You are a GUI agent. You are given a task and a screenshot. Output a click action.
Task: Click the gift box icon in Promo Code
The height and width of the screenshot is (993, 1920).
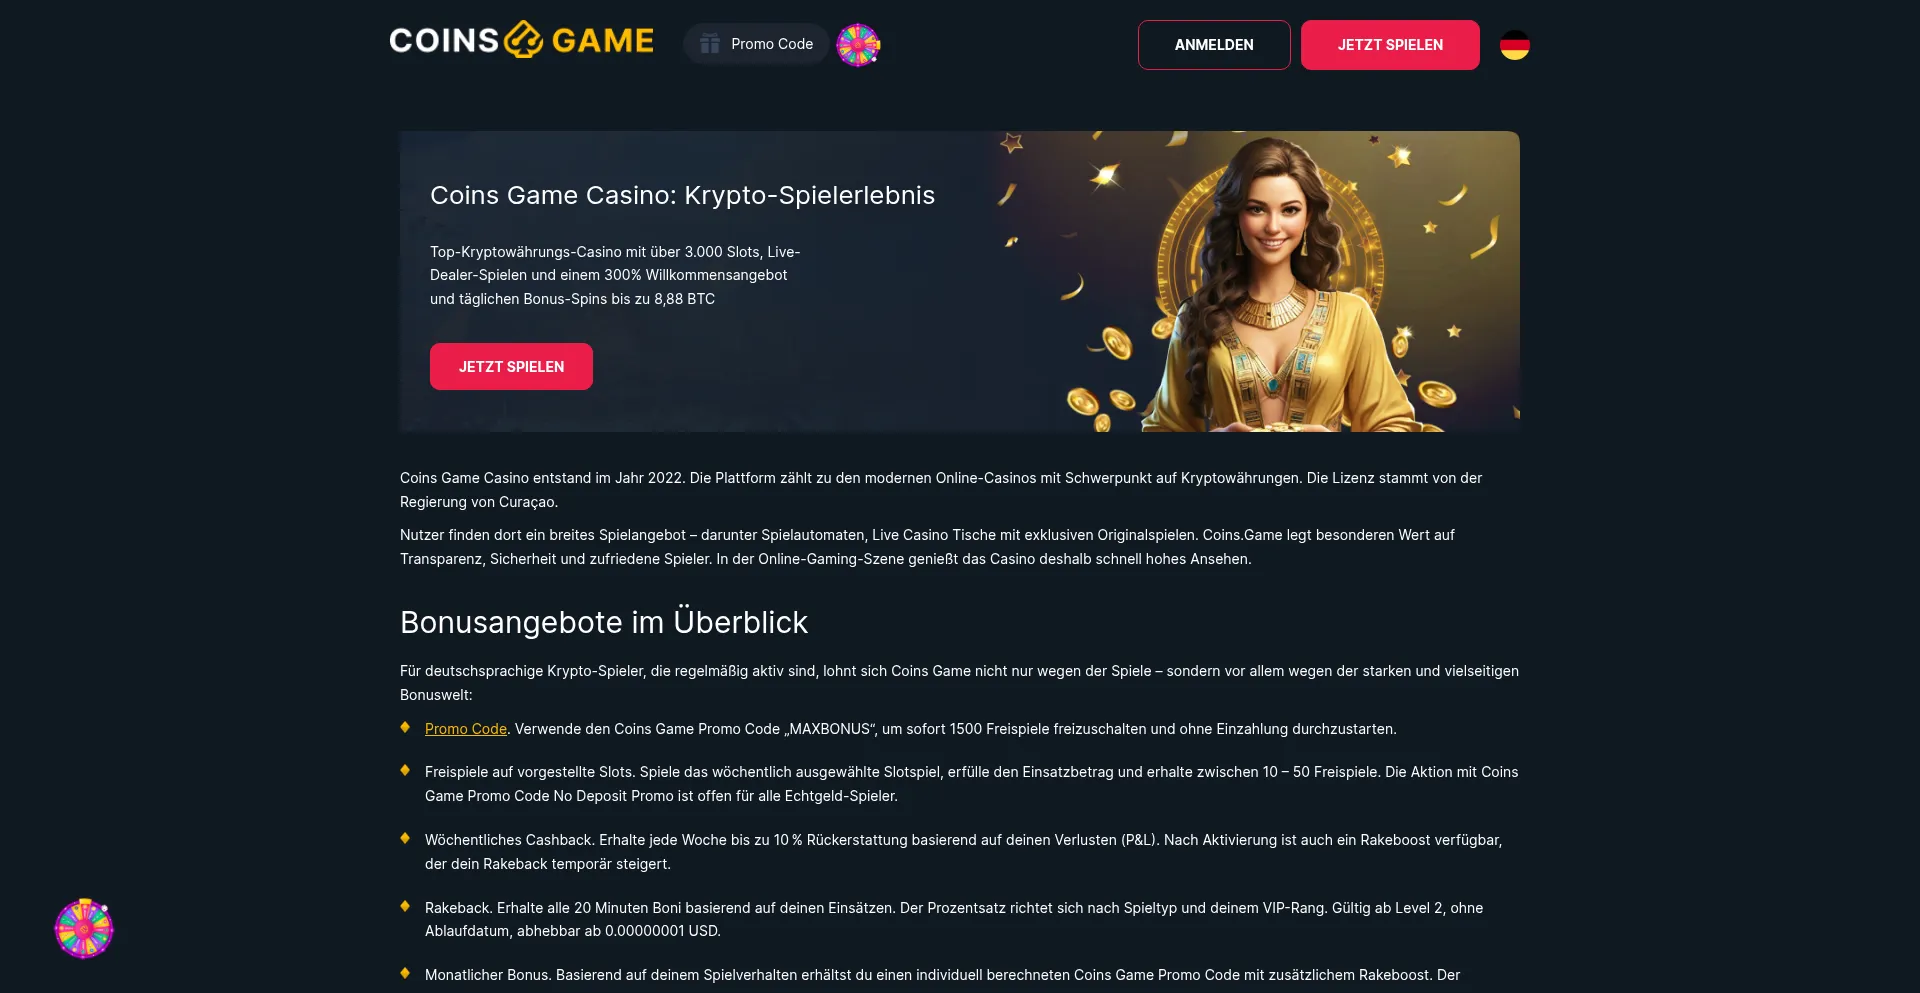coord(710,44)
